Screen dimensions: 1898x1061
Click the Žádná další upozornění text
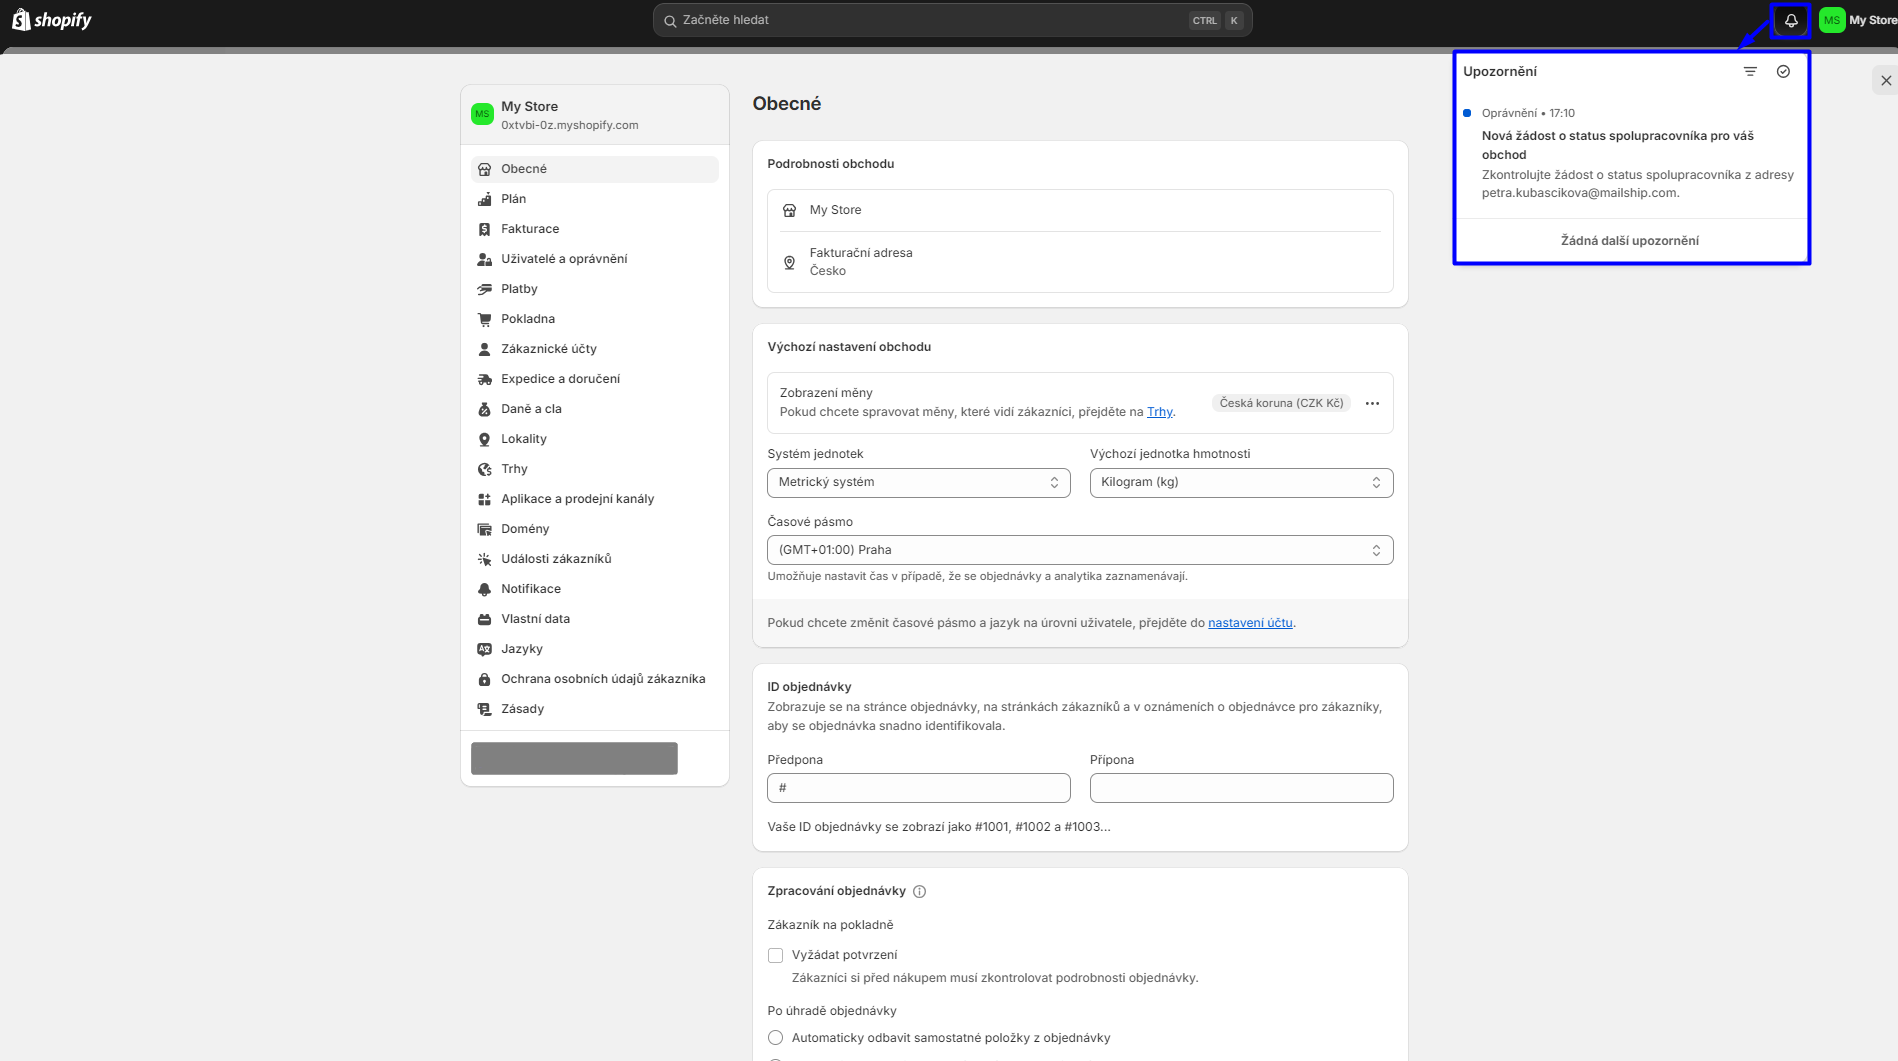click(1629, 241)
